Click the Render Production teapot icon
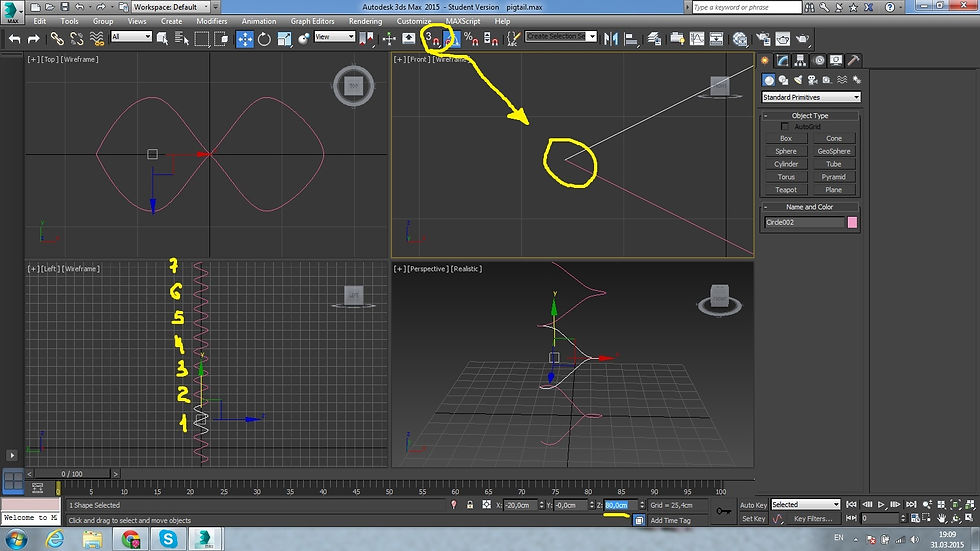This screenshot has height=551, width=980. [x=802, y=39]
